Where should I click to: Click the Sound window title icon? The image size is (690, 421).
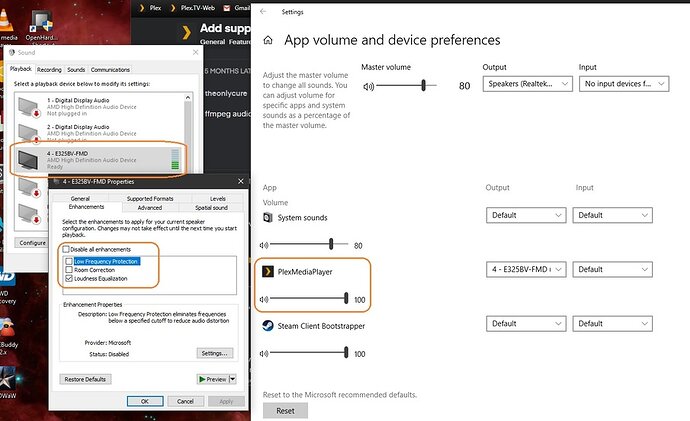(12, 52)
